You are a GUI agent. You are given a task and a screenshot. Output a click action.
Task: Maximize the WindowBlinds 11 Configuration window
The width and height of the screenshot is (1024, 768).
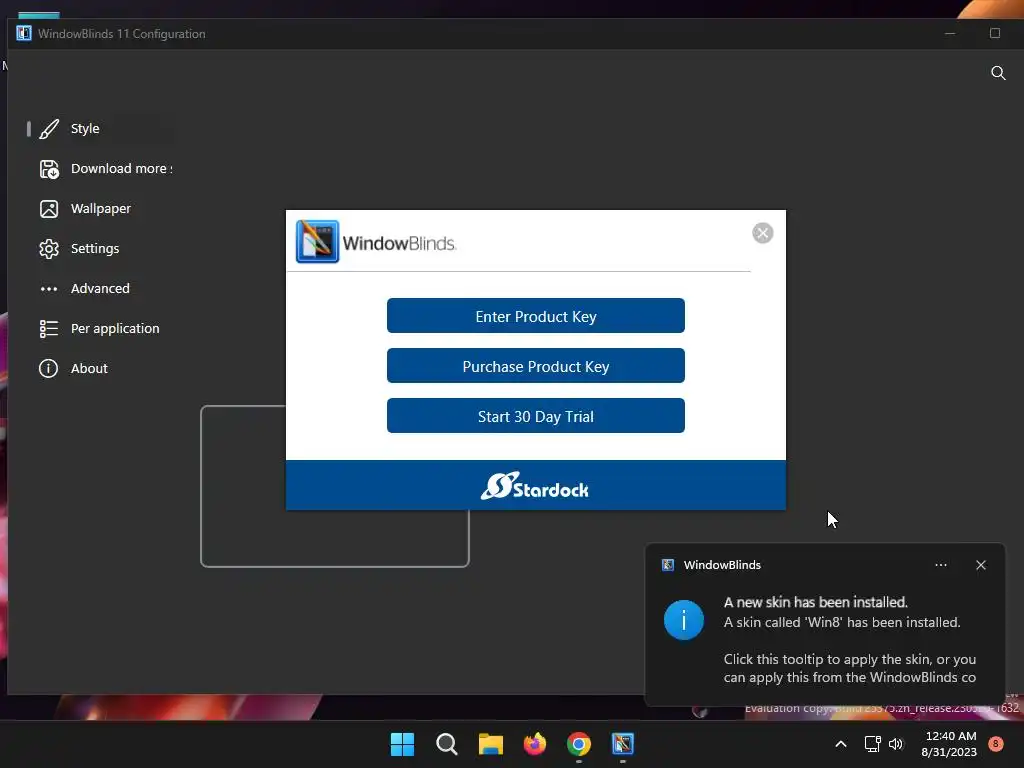(995, 33)
